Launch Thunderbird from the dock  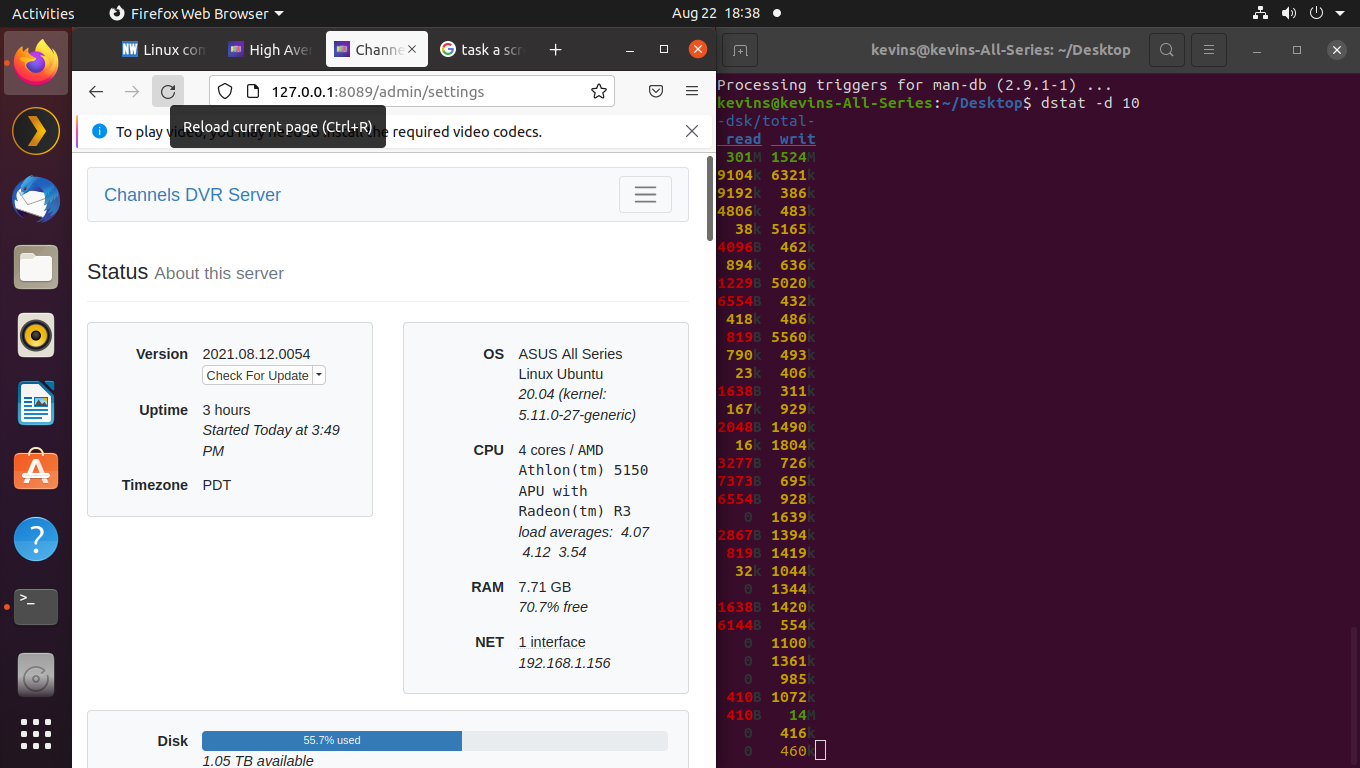click(36, 199)
